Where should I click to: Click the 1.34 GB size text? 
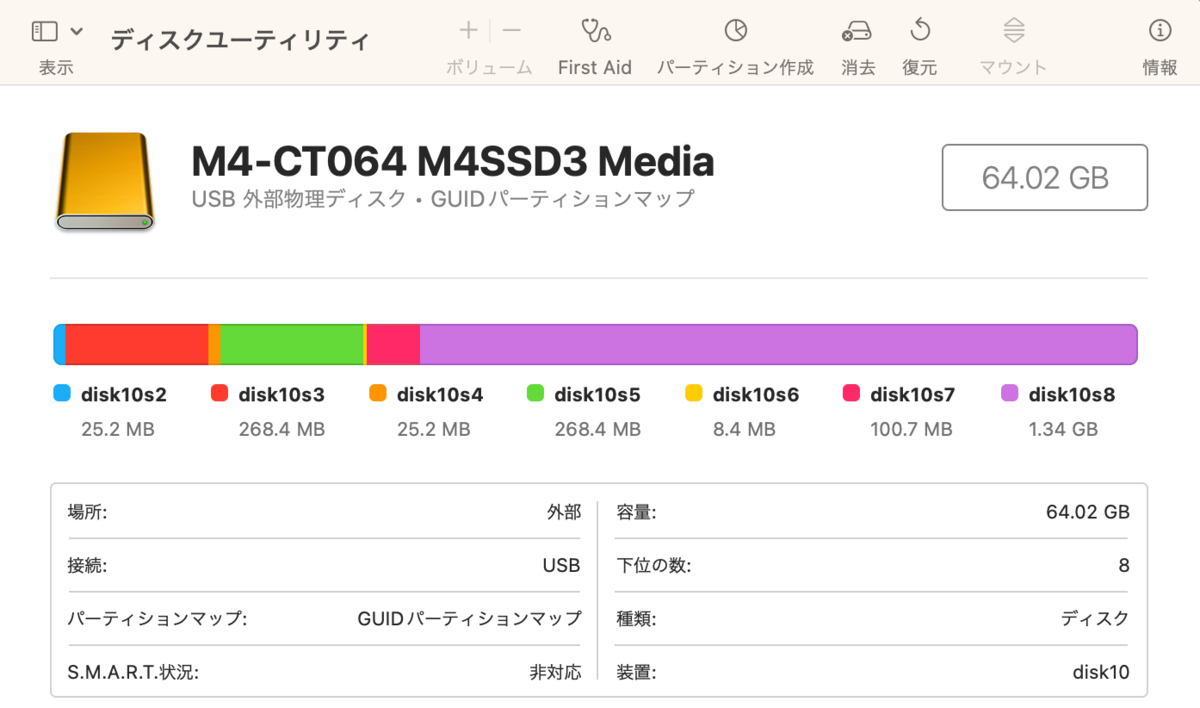1063,430
